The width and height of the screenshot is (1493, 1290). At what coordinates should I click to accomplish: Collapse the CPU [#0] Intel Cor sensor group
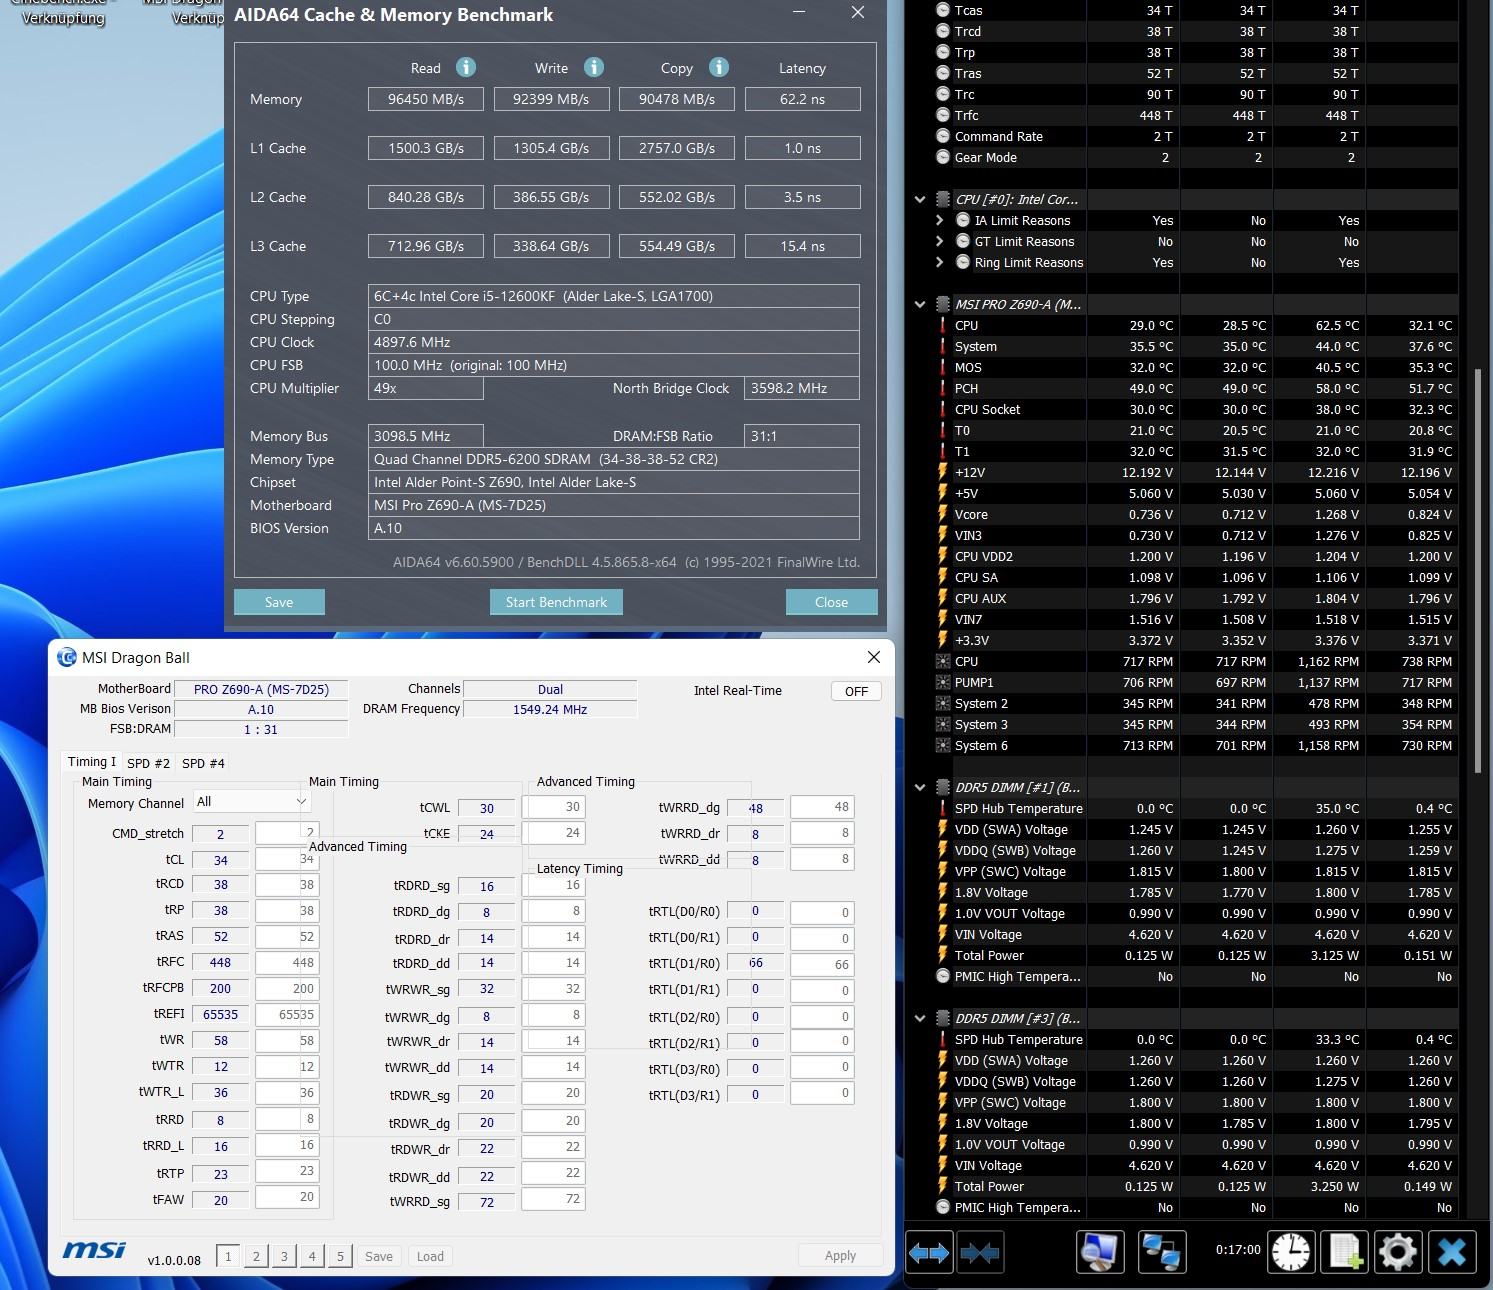tap(920, 199)
